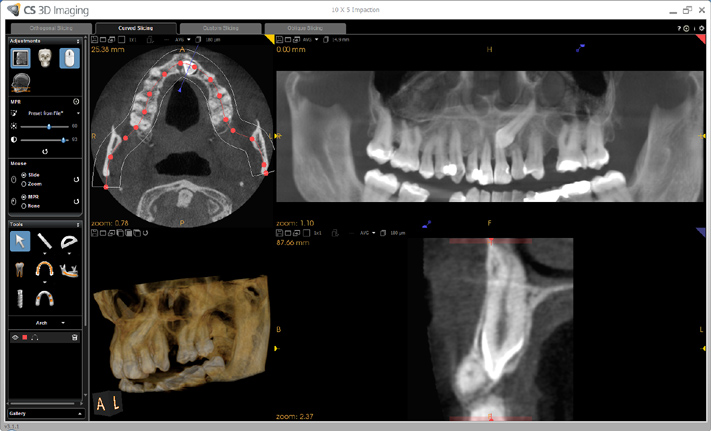Expand the arch curve tool options
This screenshot has width=711, height=431.
click(45, 282)
